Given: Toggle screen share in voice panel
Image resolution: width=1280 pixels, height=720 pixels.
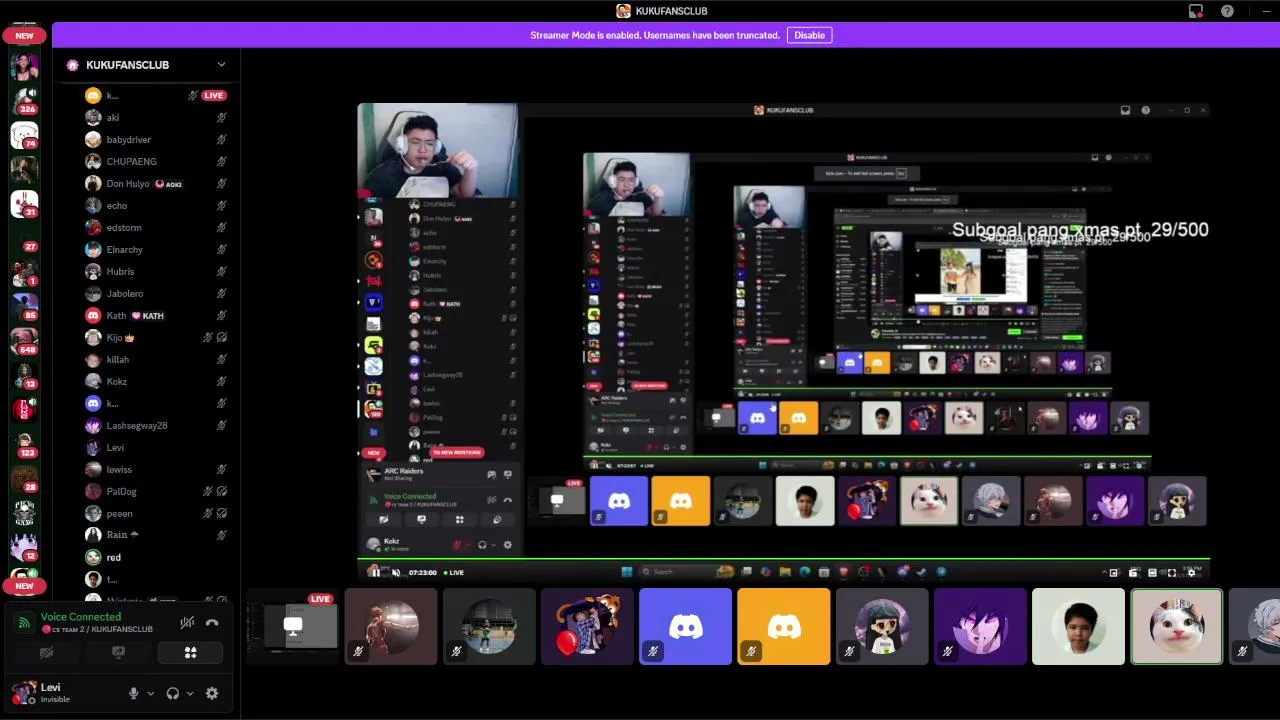Looking at the screenshot, I should pos(118,653).
